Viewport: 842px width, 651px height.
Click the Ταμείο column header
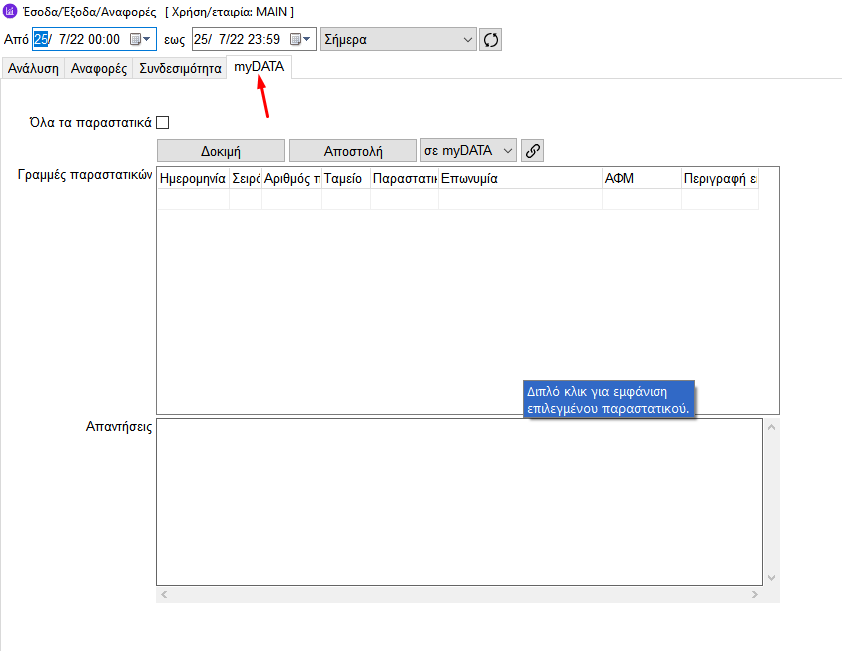(x=346, y=178)
